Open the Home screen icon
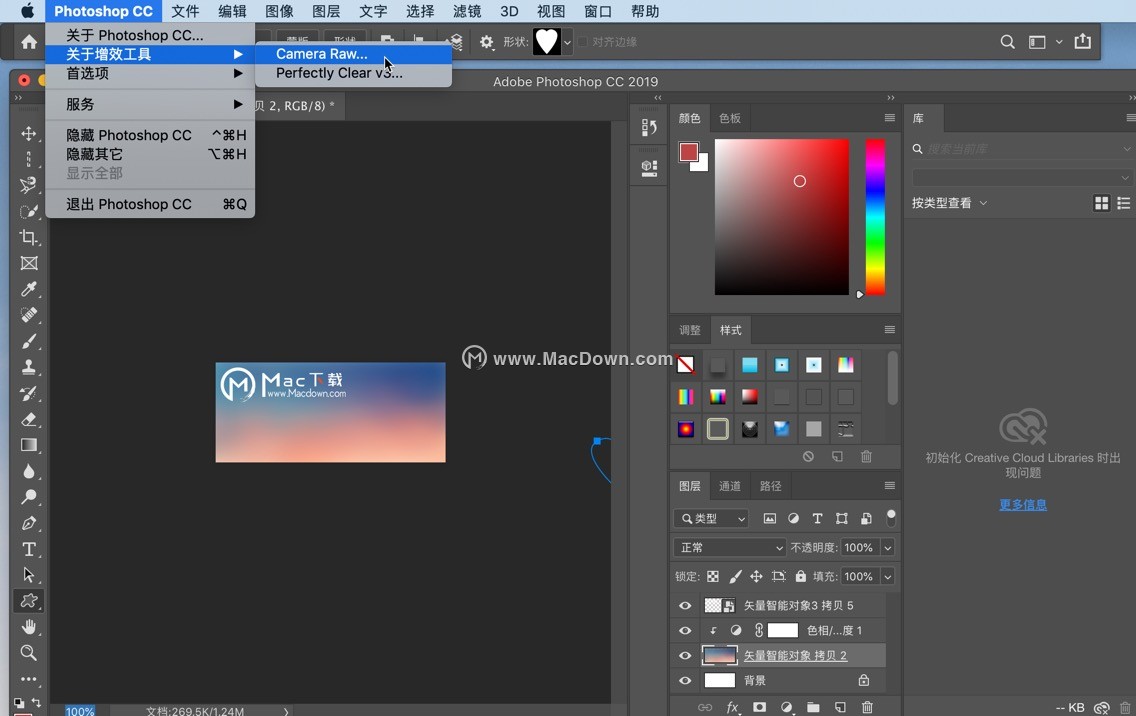Screen dimensions: 1136x716 29,42
